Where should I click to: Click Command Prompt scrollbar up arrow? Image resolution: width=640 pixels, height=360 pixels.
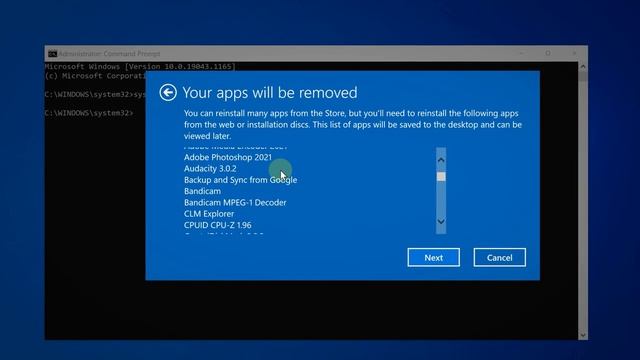click(583, 66)
